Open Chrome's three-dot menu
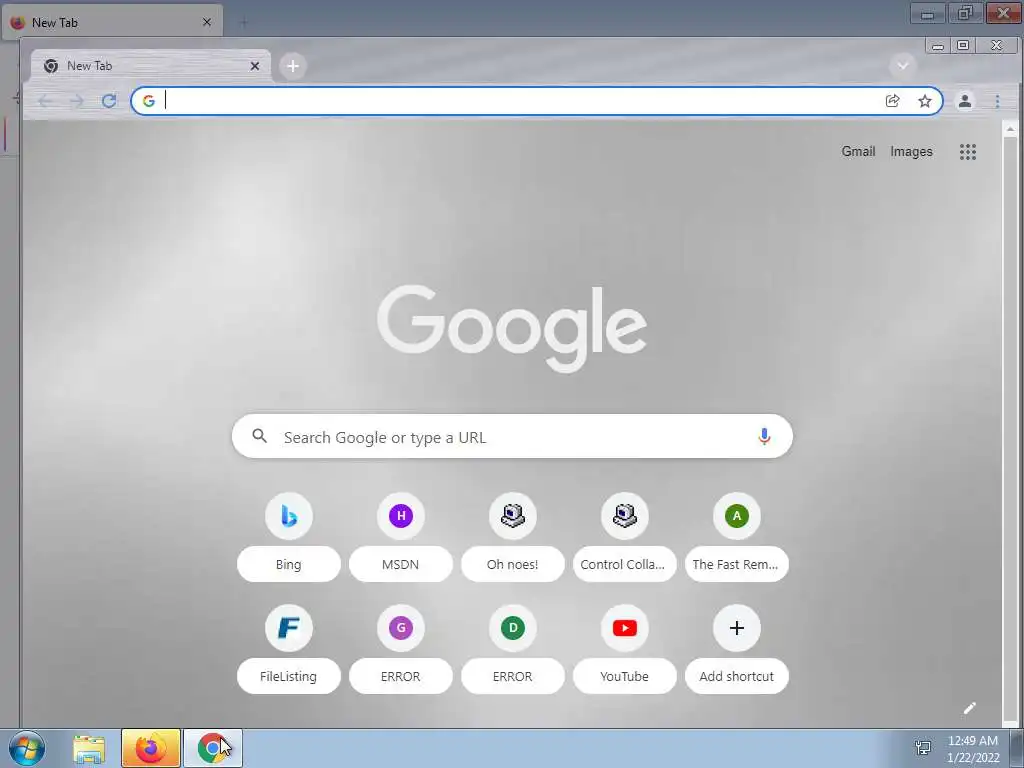1024x768 pixels. [997, 101]
